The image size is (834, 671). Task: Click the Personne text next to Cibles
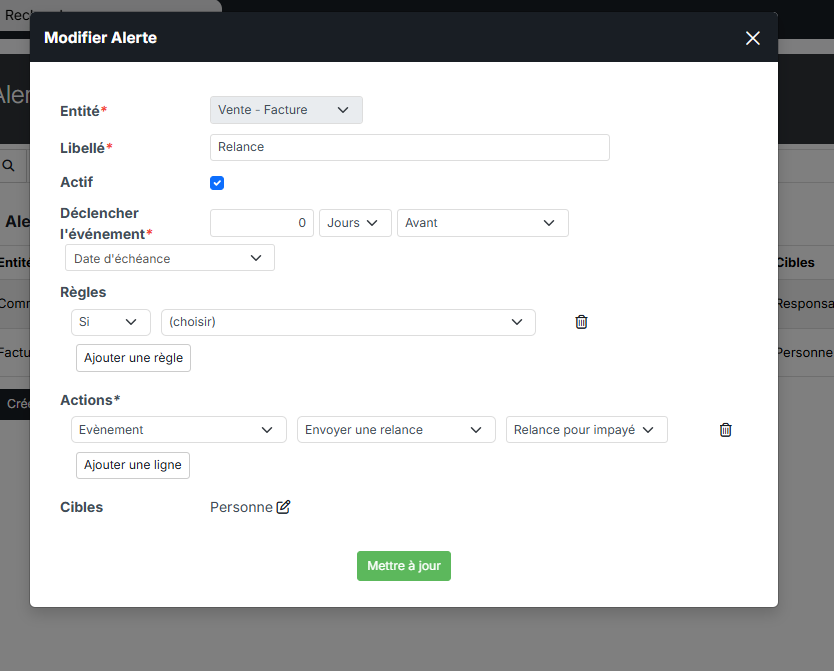pyautogui.click(x=241, y=507)
